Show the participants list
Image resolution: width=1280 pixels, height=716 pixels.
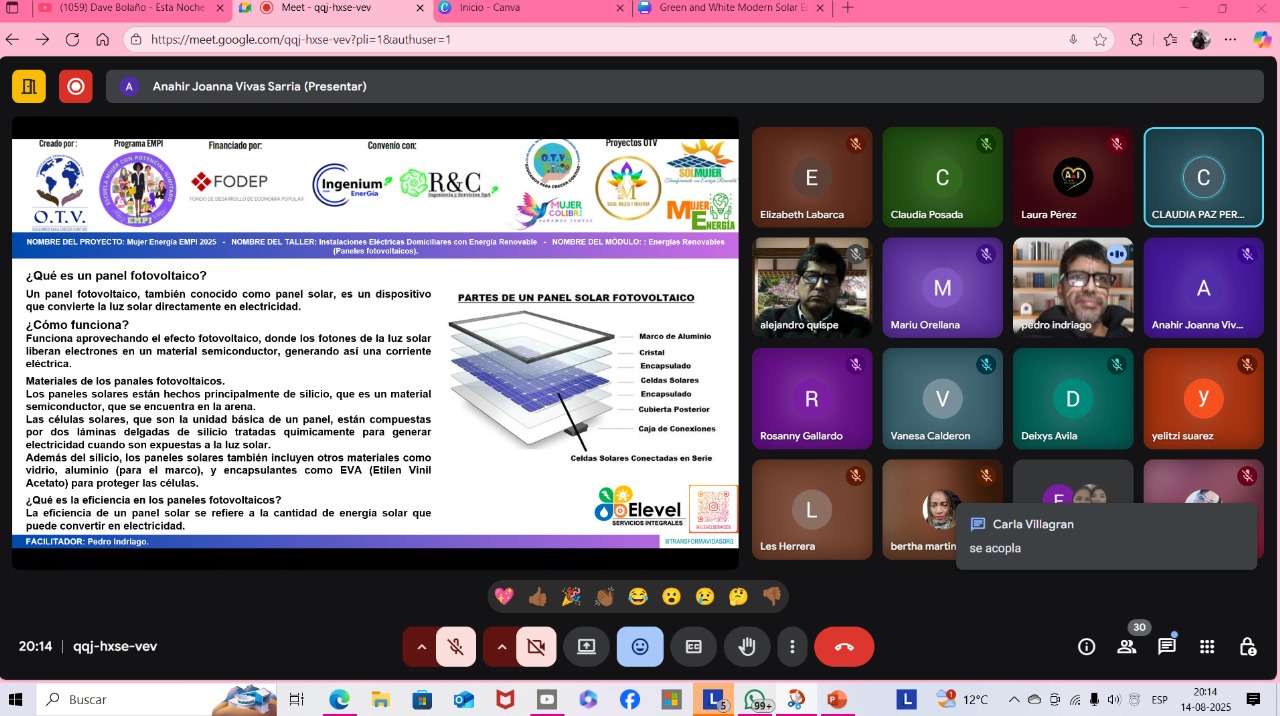tap(1127, 647)
